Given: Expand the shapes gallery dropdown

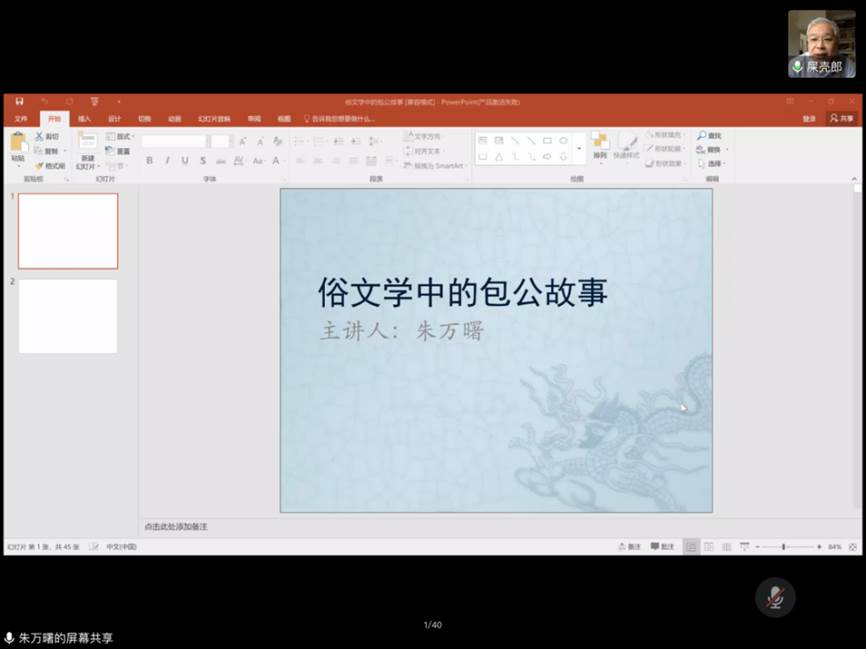Looking at the screenshot, I should (x=579, y=149).
